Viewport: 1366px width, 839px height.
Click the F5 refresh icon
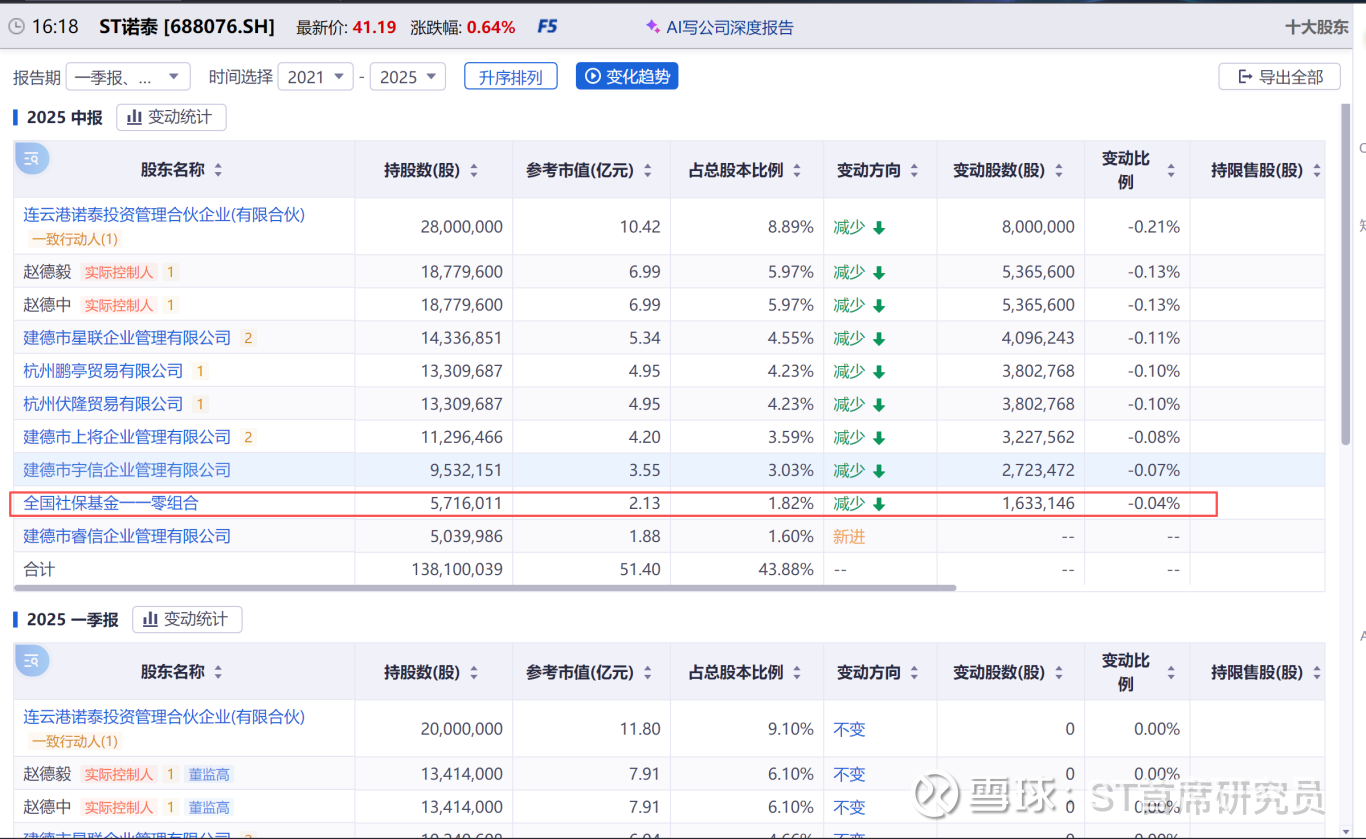[547, 27]
